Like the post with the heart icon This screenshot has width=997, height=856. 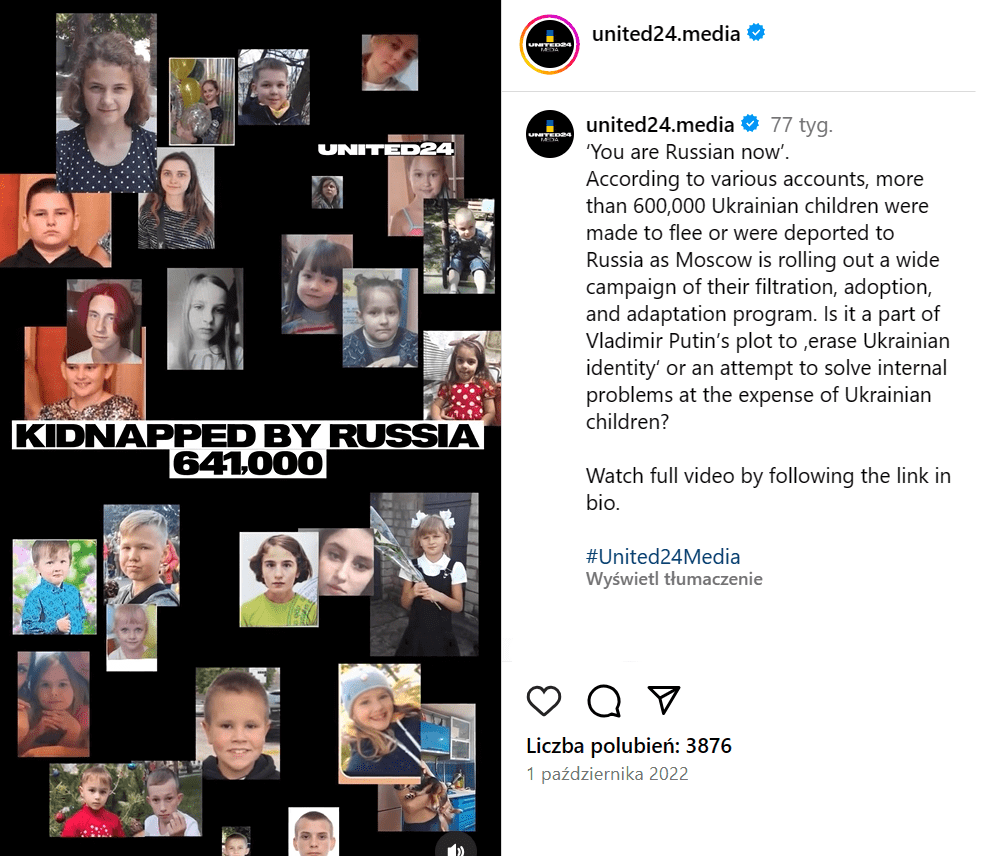(544, 701)
